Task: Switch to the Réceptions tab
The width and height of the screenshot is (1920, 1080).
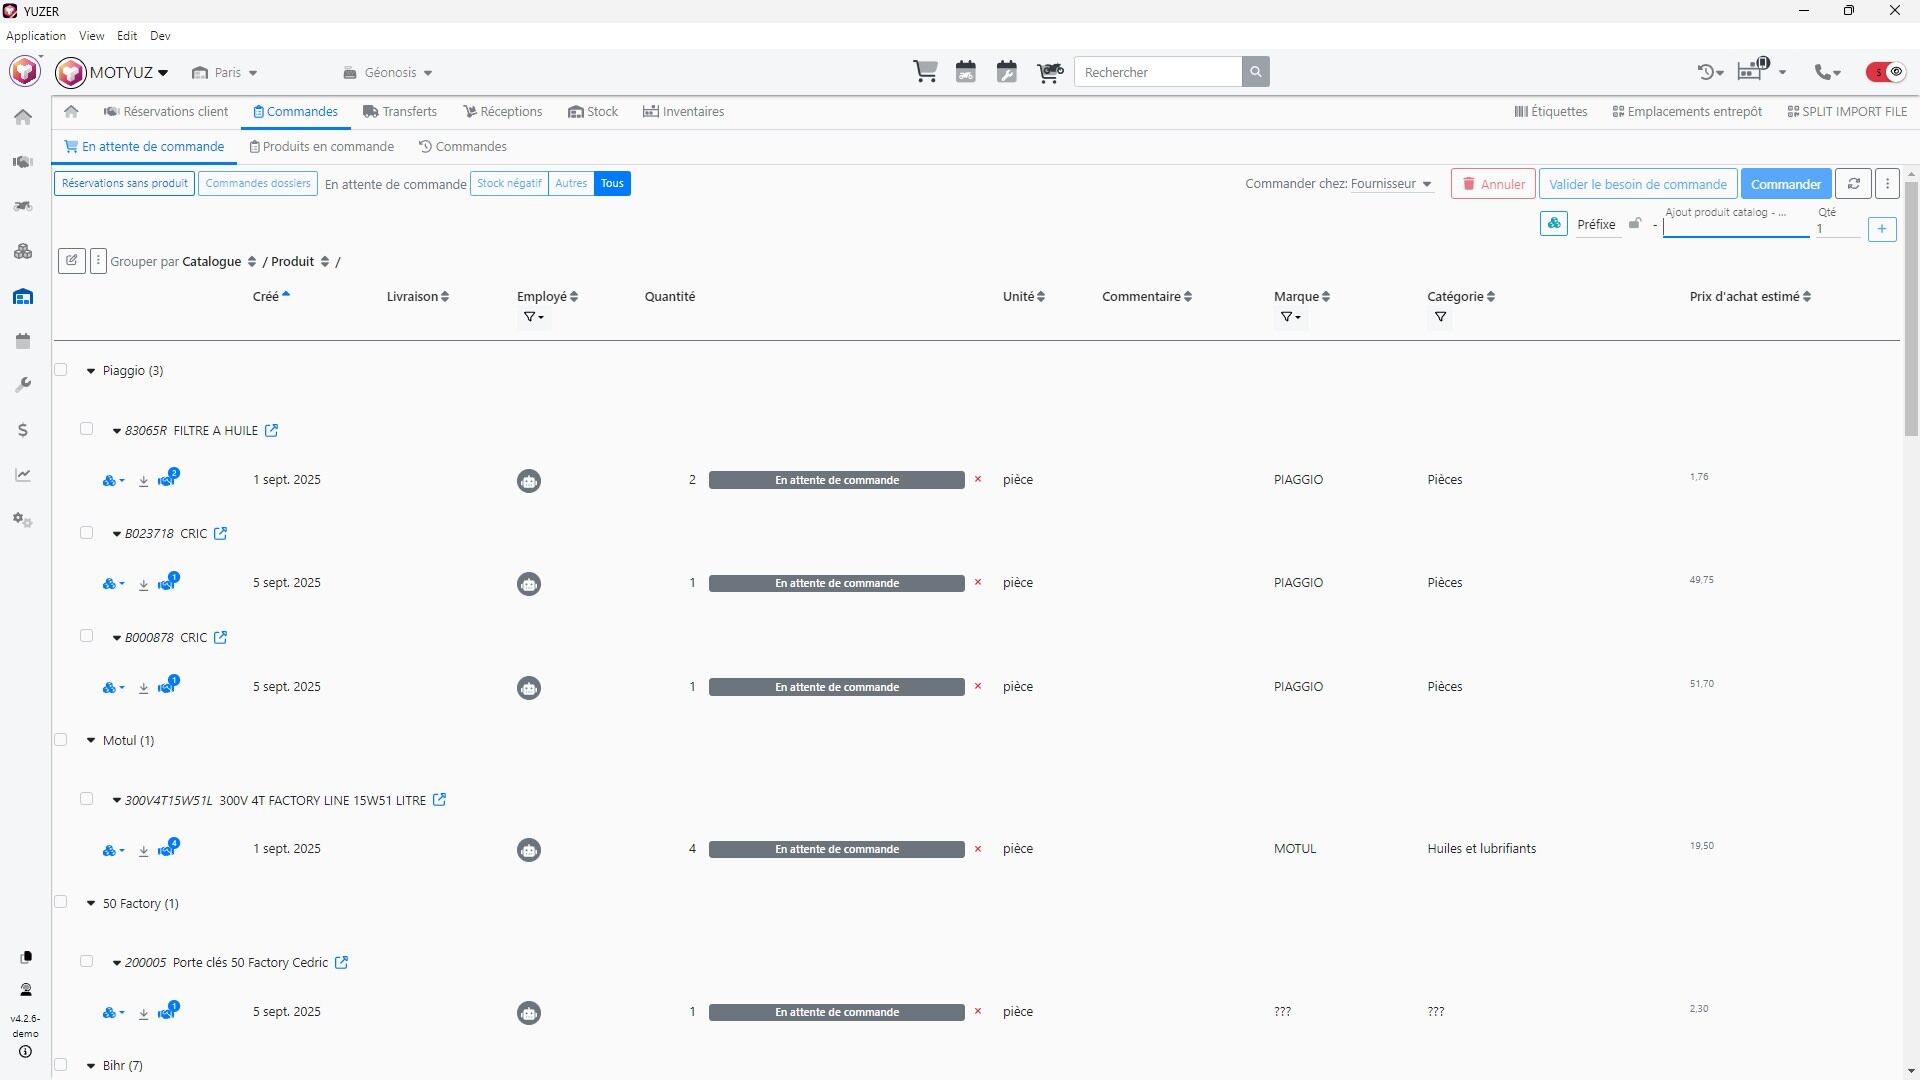Action: click(x=503, y=112)
